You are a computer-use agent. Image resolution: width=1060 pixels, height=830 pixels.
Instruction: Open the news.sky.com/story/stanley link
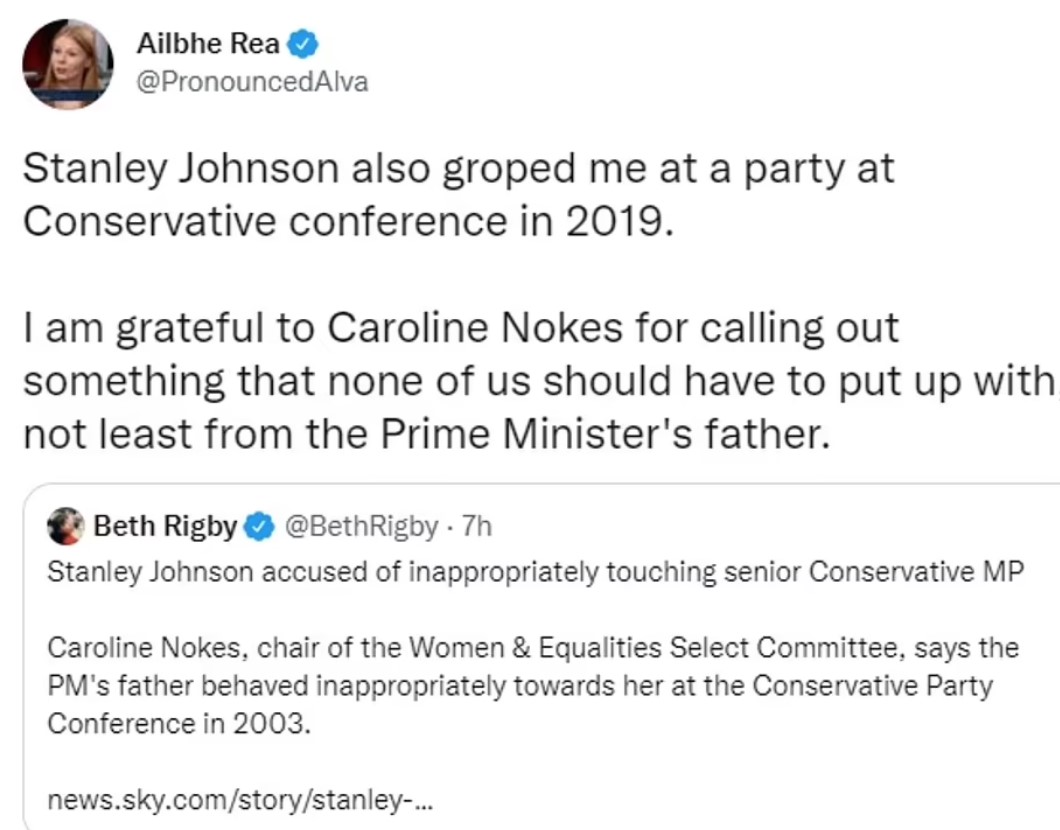click(239, 800)
